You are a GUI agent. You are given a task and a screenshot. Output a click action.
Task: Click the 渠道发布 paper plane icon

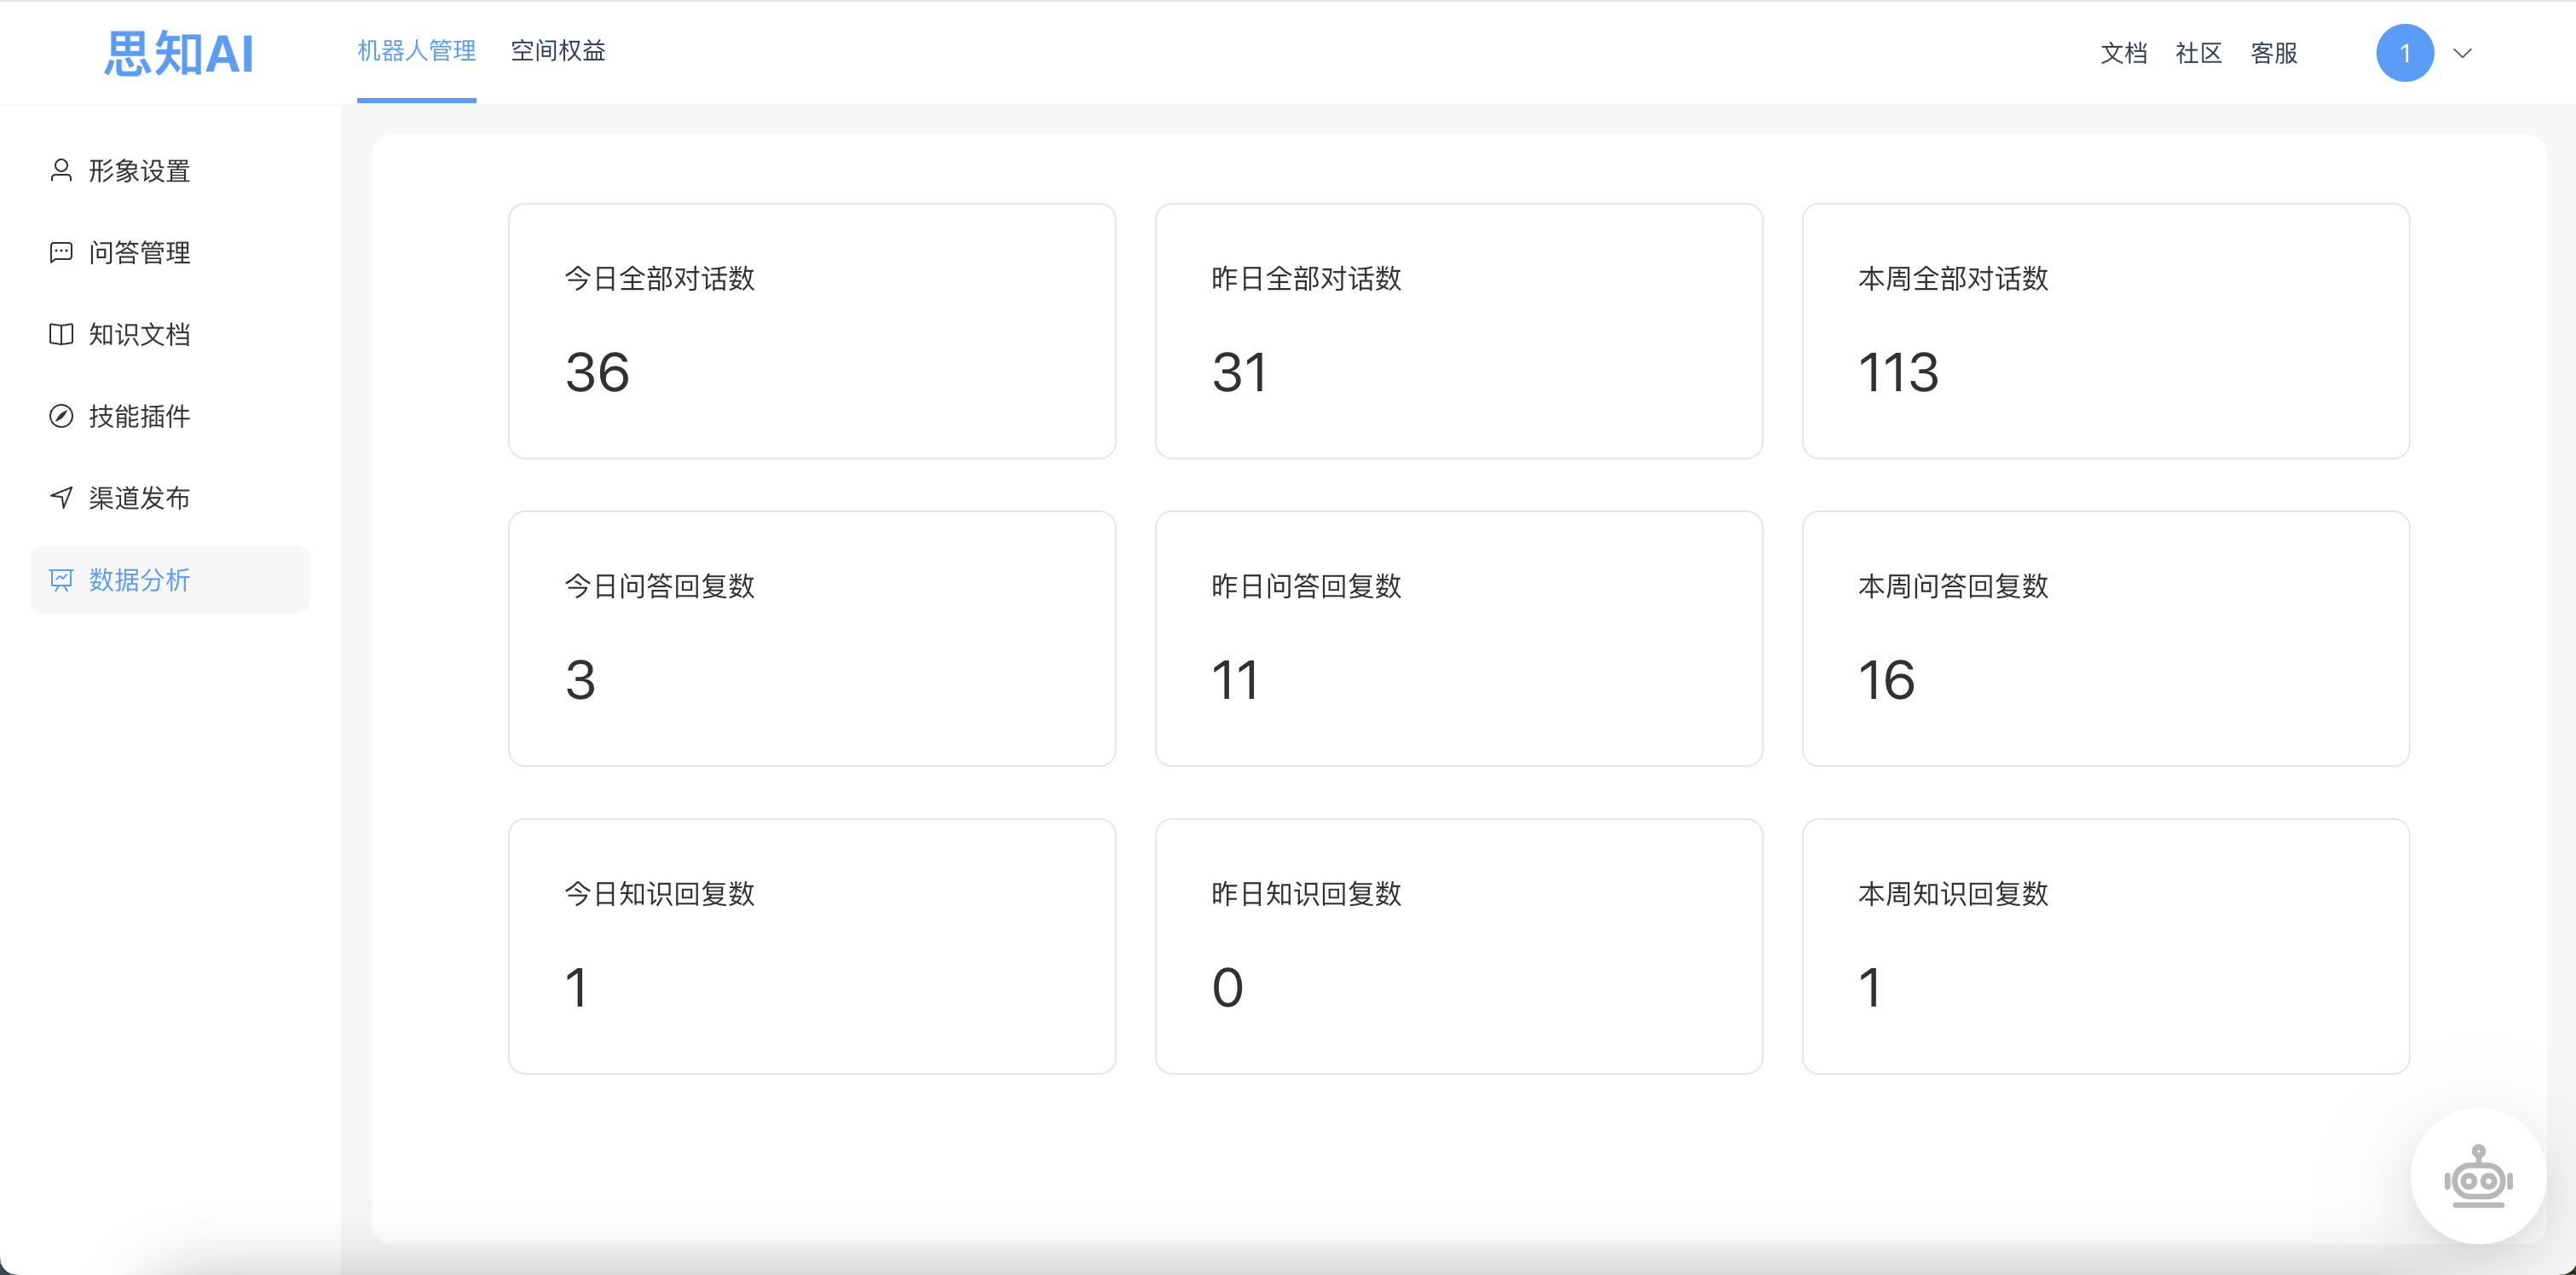tap(61, 498)
